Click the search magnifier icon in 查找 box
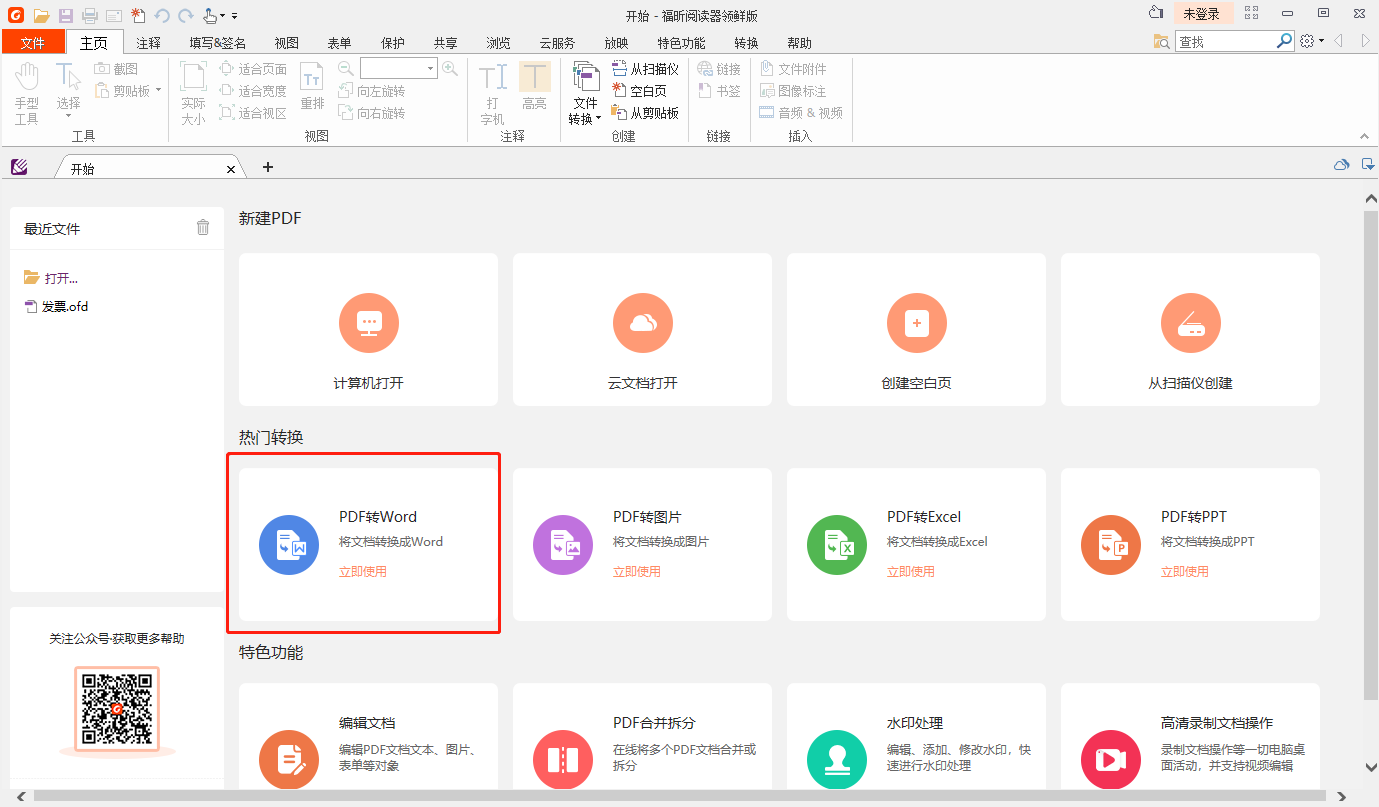Image resolution: width=1379 pixels, height=807 pixels. [x=1285, y=41]
